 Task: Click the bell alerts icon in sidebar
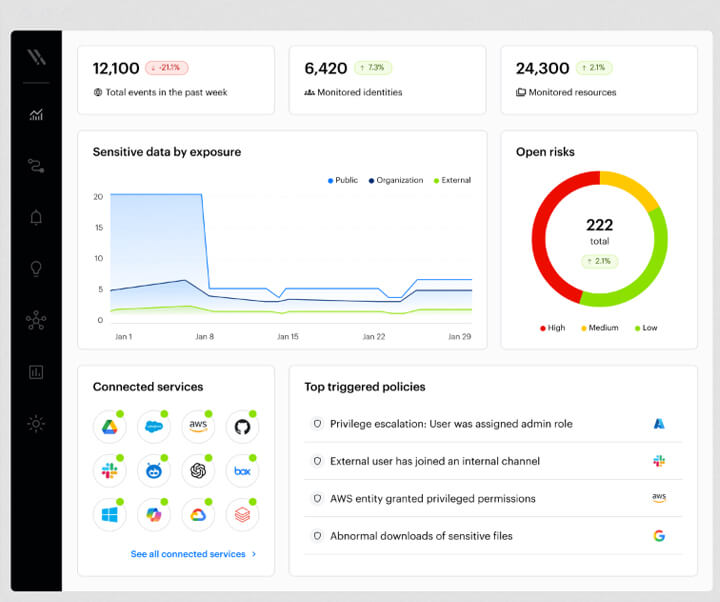coord(36,217)
